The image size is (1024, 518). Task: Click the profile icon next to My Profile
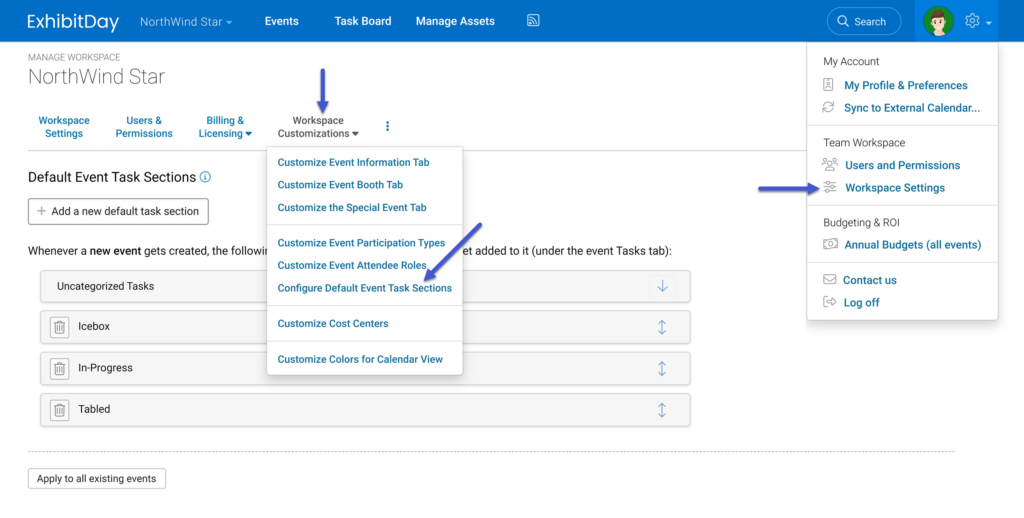829,85
